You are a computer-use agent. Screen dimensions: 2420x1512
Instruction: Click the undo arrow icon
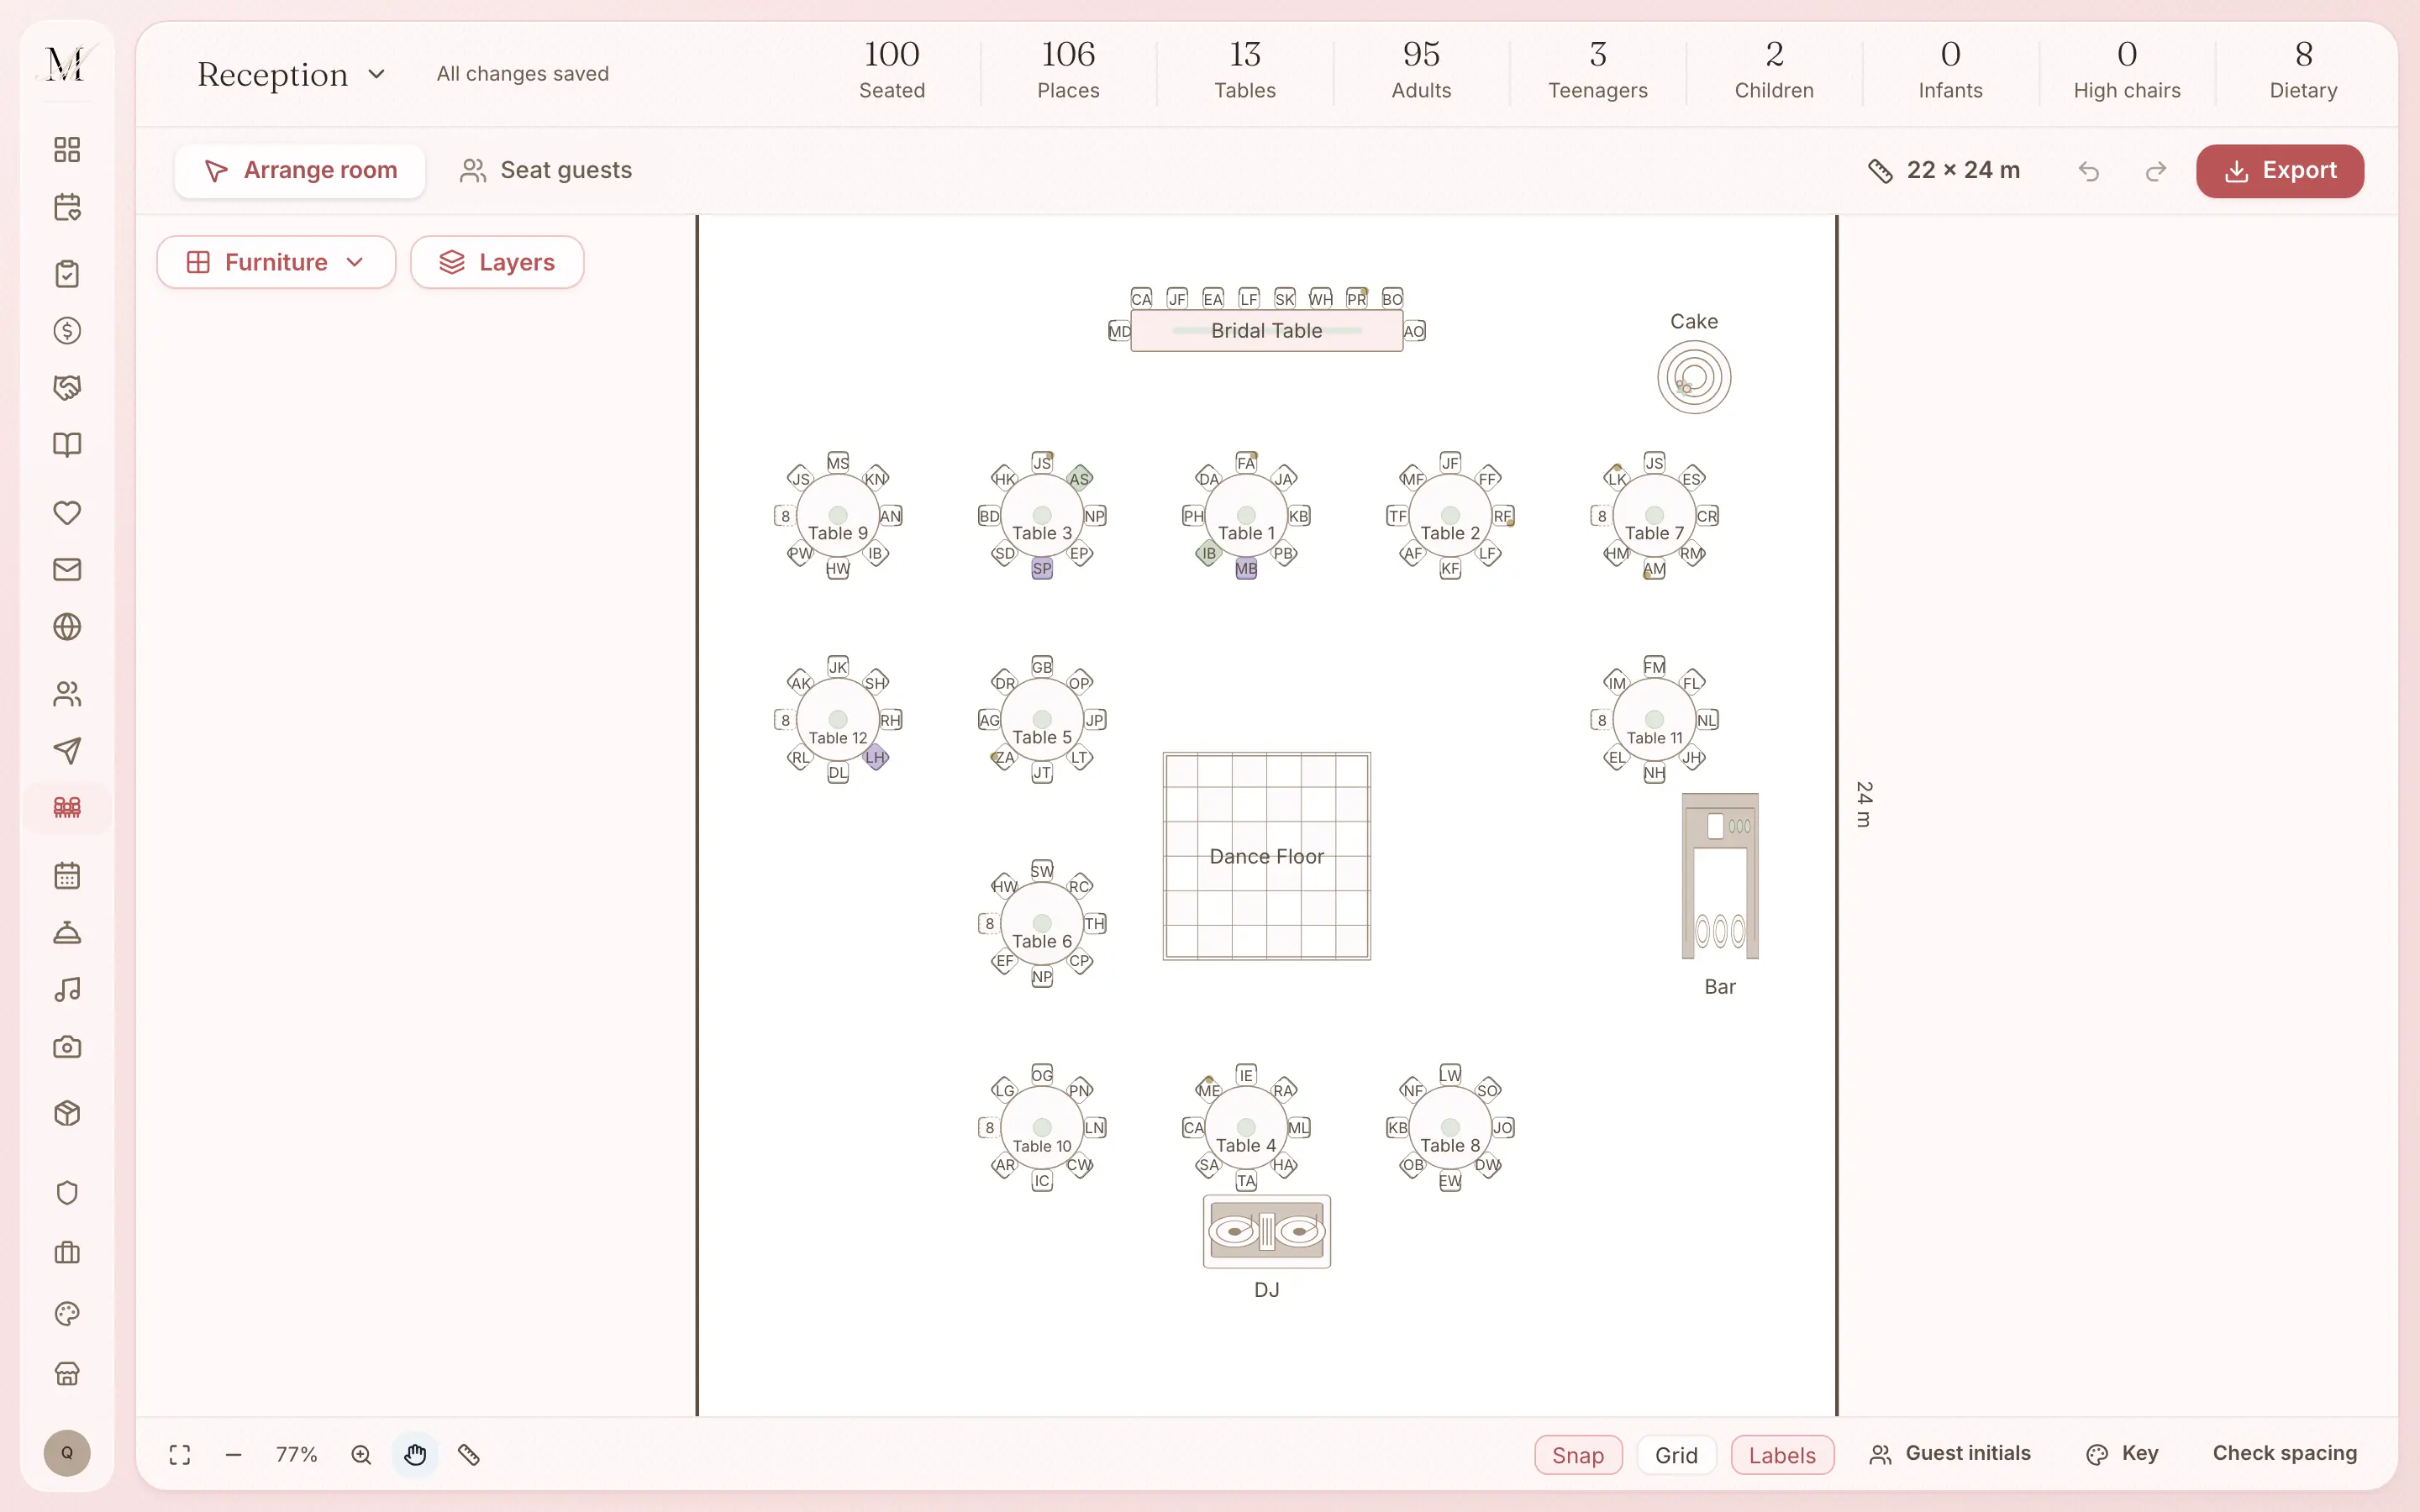[x=2088, y=171]
